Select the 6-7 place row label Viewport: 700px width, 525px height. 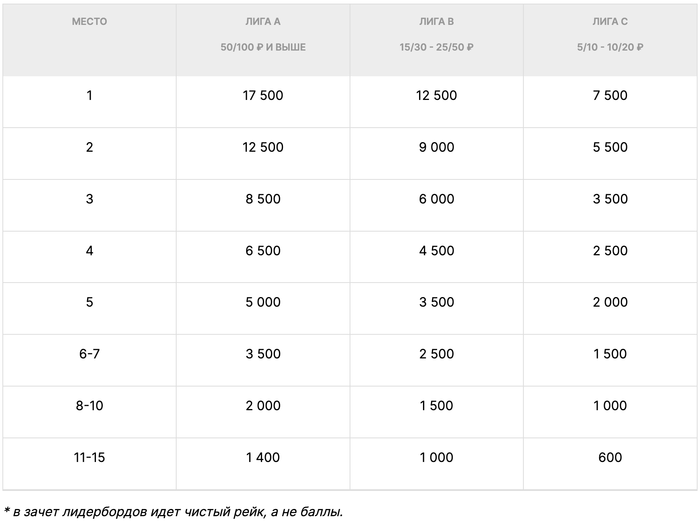(89, 354)
